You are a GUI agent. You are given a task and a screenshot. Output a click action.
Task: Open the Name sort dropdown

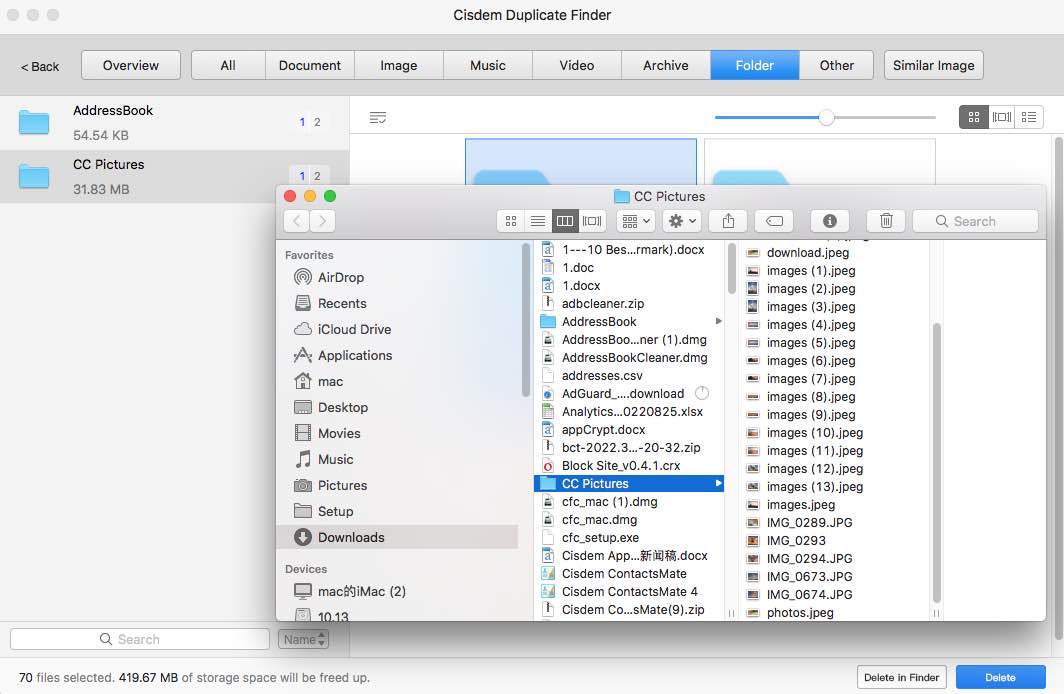pos(303,639)
